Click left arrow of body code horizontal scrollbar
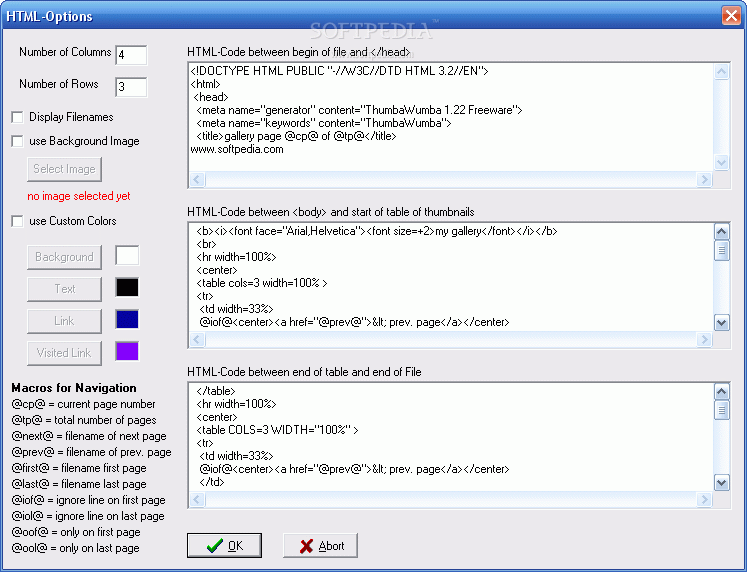Viewport: 747px width, 572px height. pyautogui.click(x=198, y=340)
